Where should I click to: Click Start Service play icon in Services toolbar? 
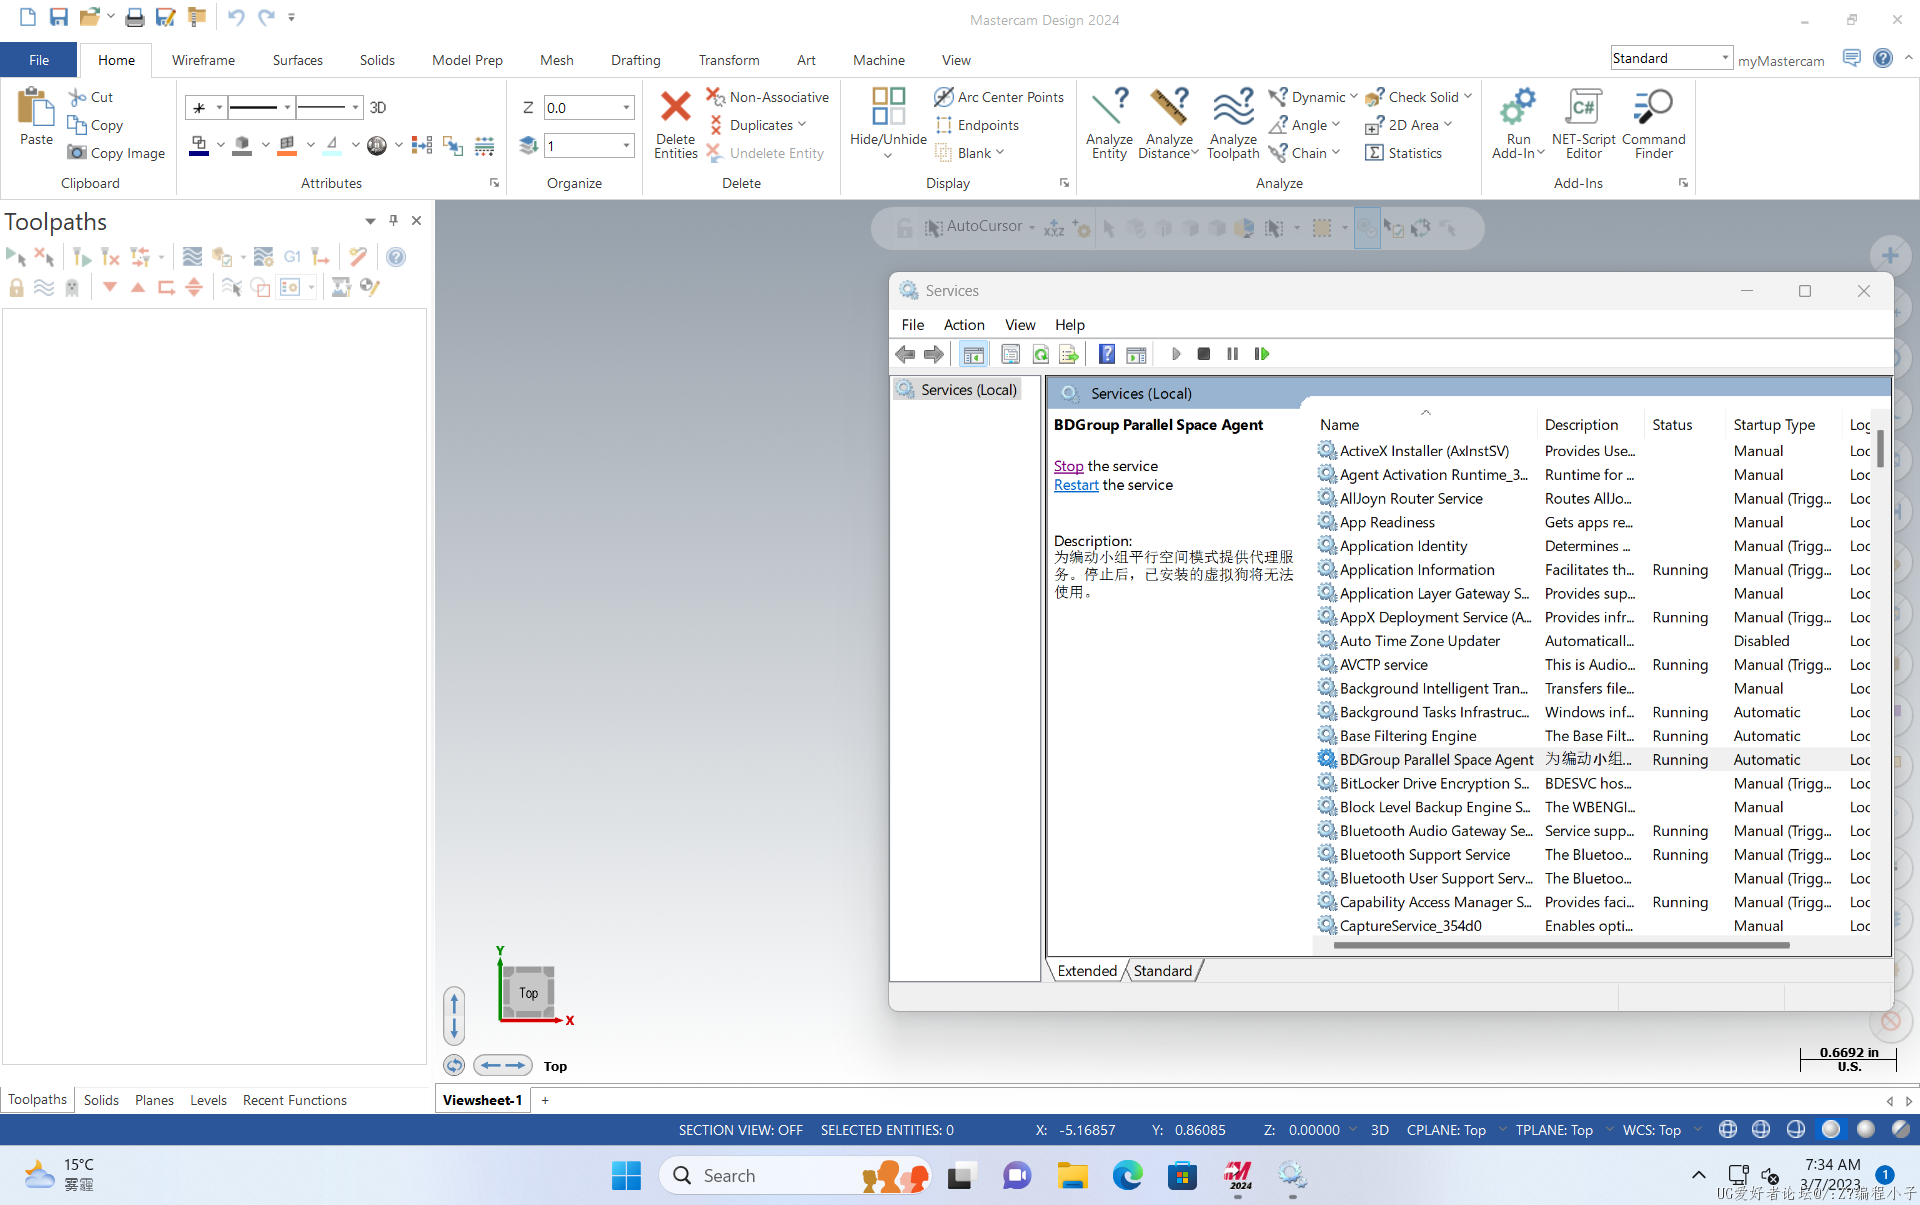[x=1176, y=354]
